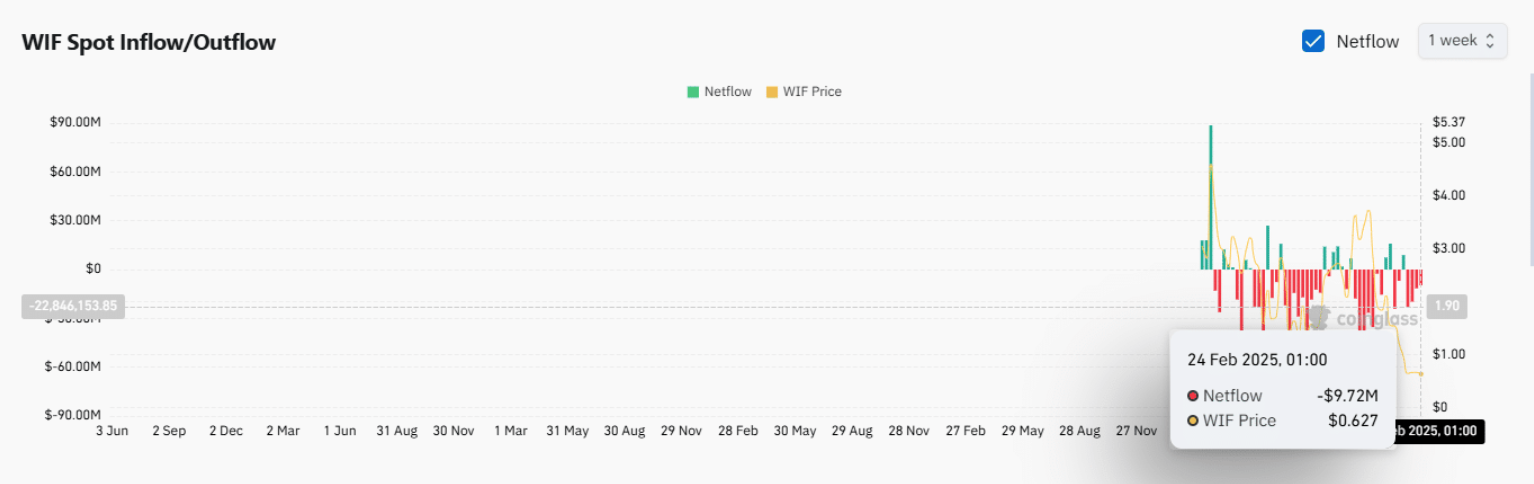Image resolution: width=1534 pixels, height=484 pixels.
Task: Click the 28 Feb x-axis date label
Action: click(x=738, y=431)
